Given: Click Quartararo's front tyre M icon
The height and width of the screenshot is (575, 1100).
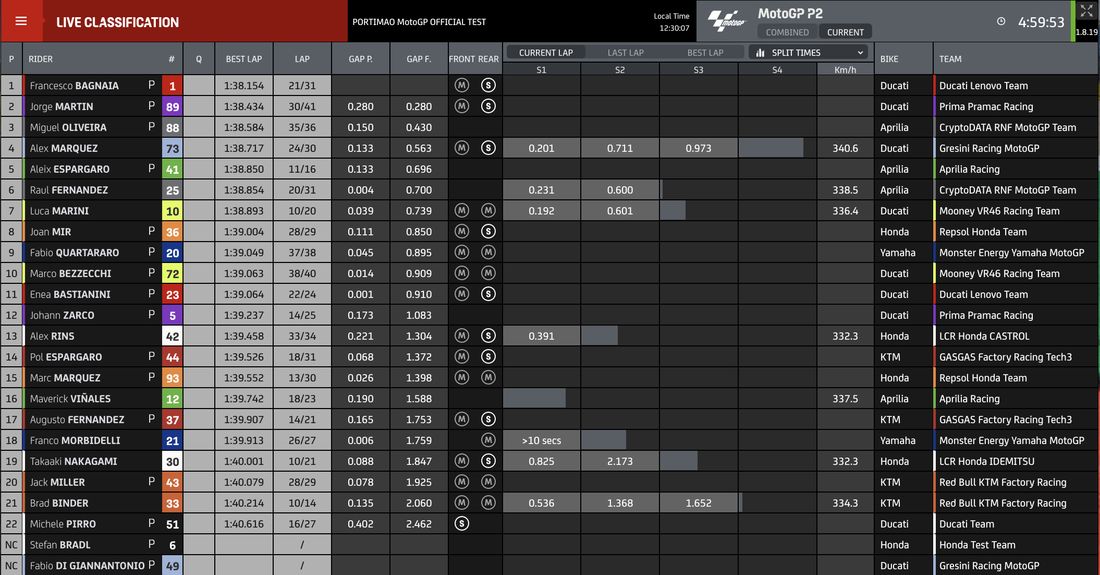Looking at the screenshot, I should coord(462,252).
